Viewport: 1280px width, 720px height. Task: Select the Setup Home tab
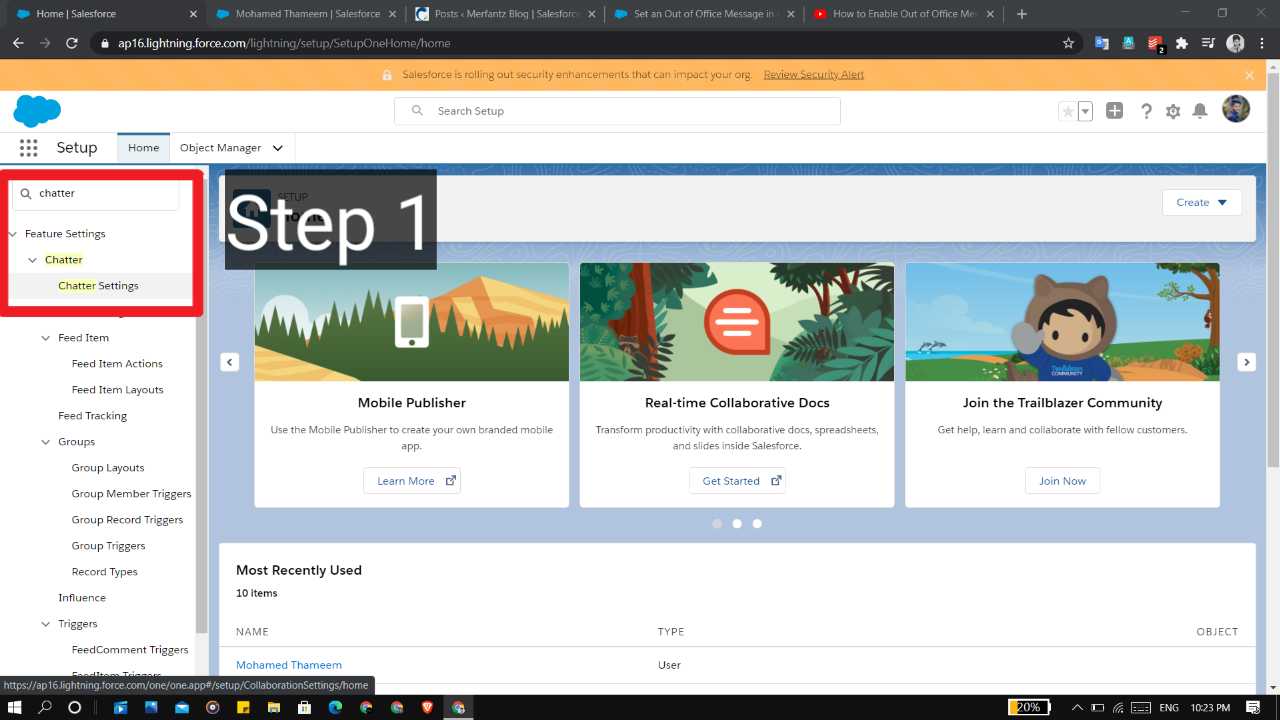[x=143, y=148]
